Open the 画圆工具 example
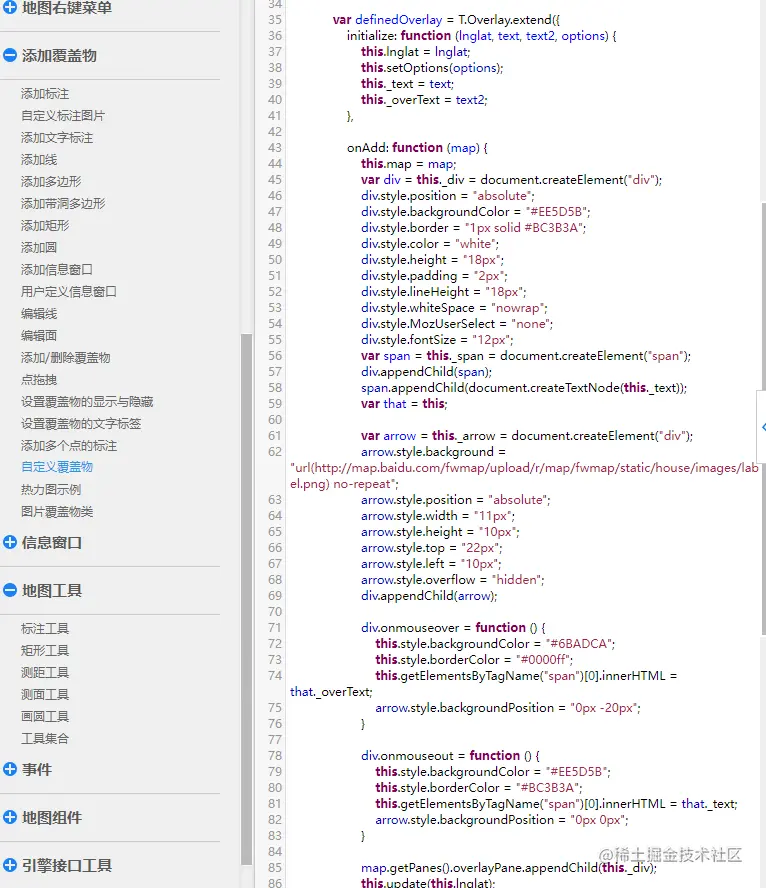This screenshot has width=766, height=888. (x=45, y=716)
